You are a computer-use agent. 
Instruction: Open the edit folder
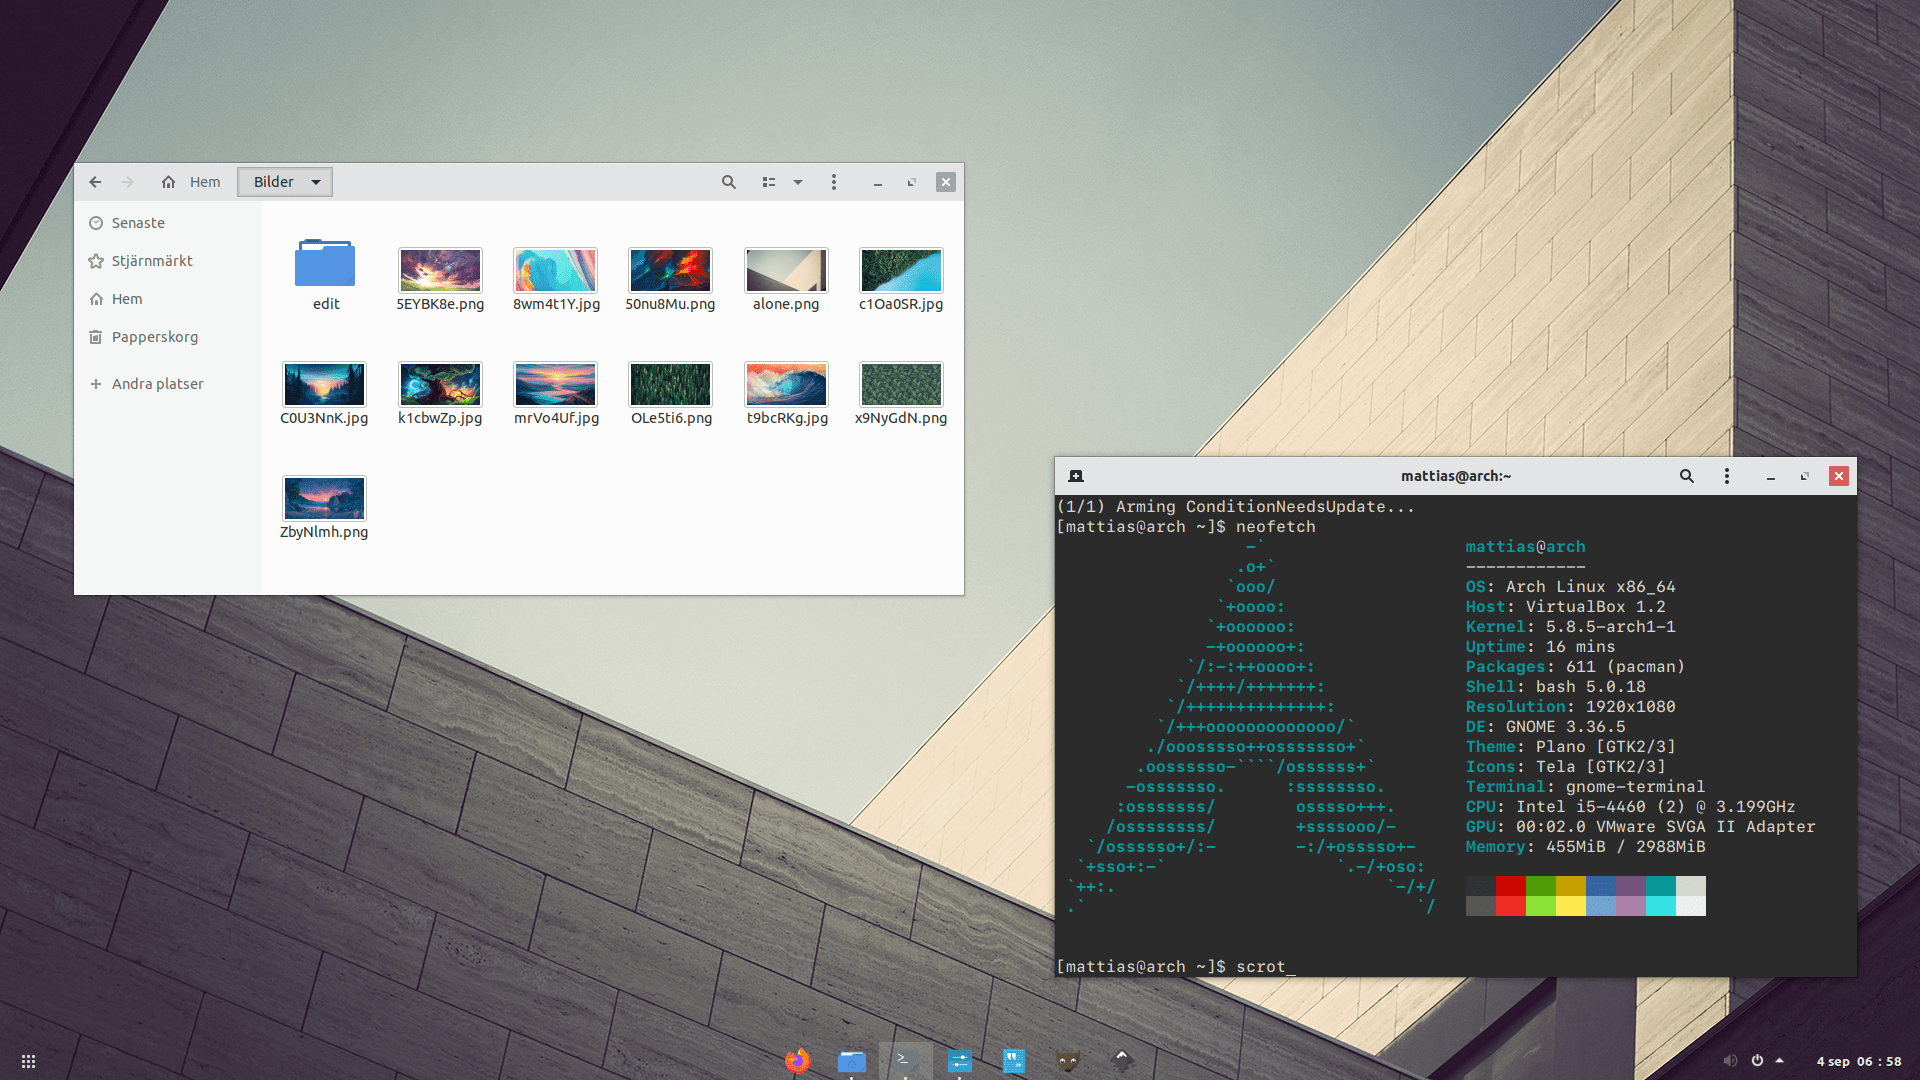[325, 265]
